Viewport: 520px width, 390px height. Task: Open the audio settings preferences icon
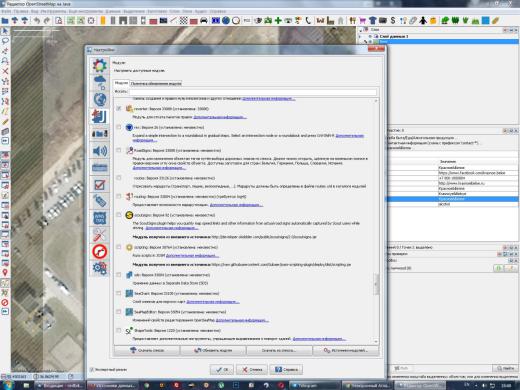coord(100,151)
